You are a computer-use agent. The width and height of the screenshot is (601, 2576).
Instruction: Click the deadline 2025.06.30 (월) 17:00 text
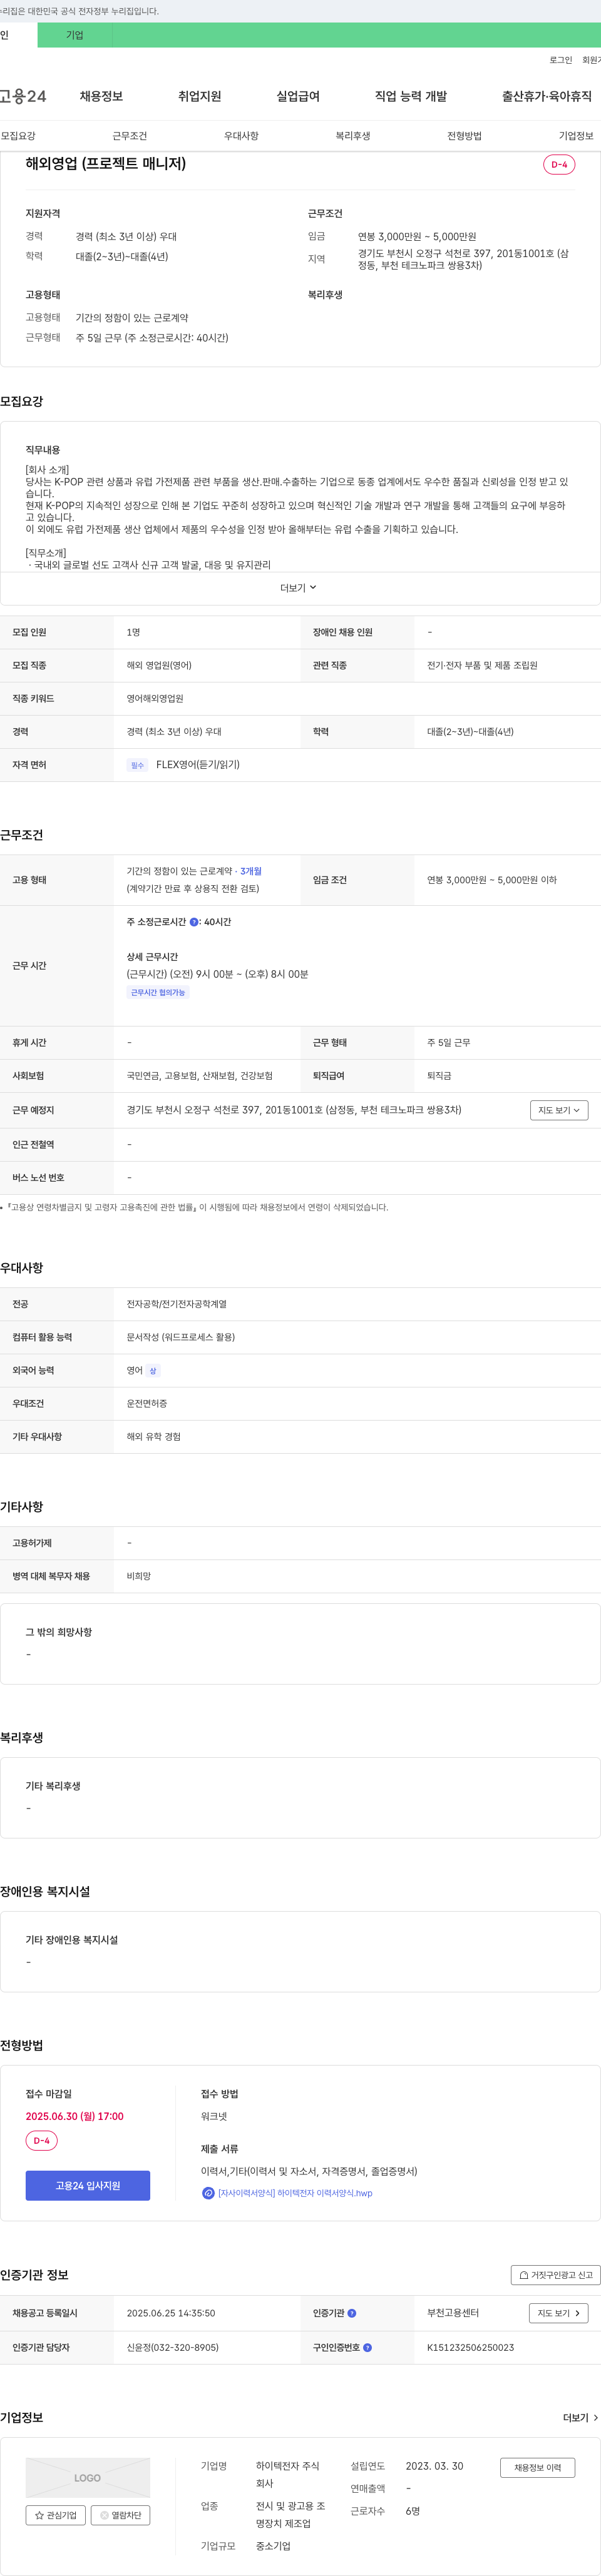click(75, 2116)
